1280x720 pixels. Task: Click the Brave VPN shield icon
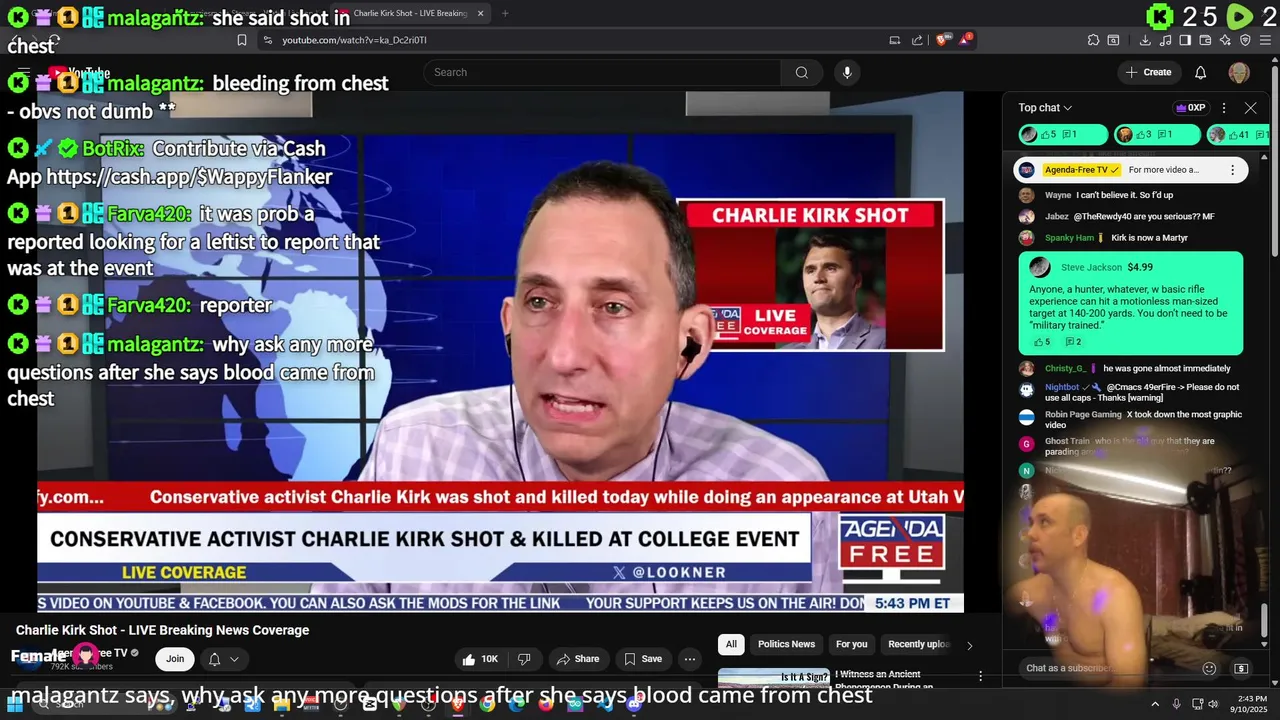point(1245,40)
